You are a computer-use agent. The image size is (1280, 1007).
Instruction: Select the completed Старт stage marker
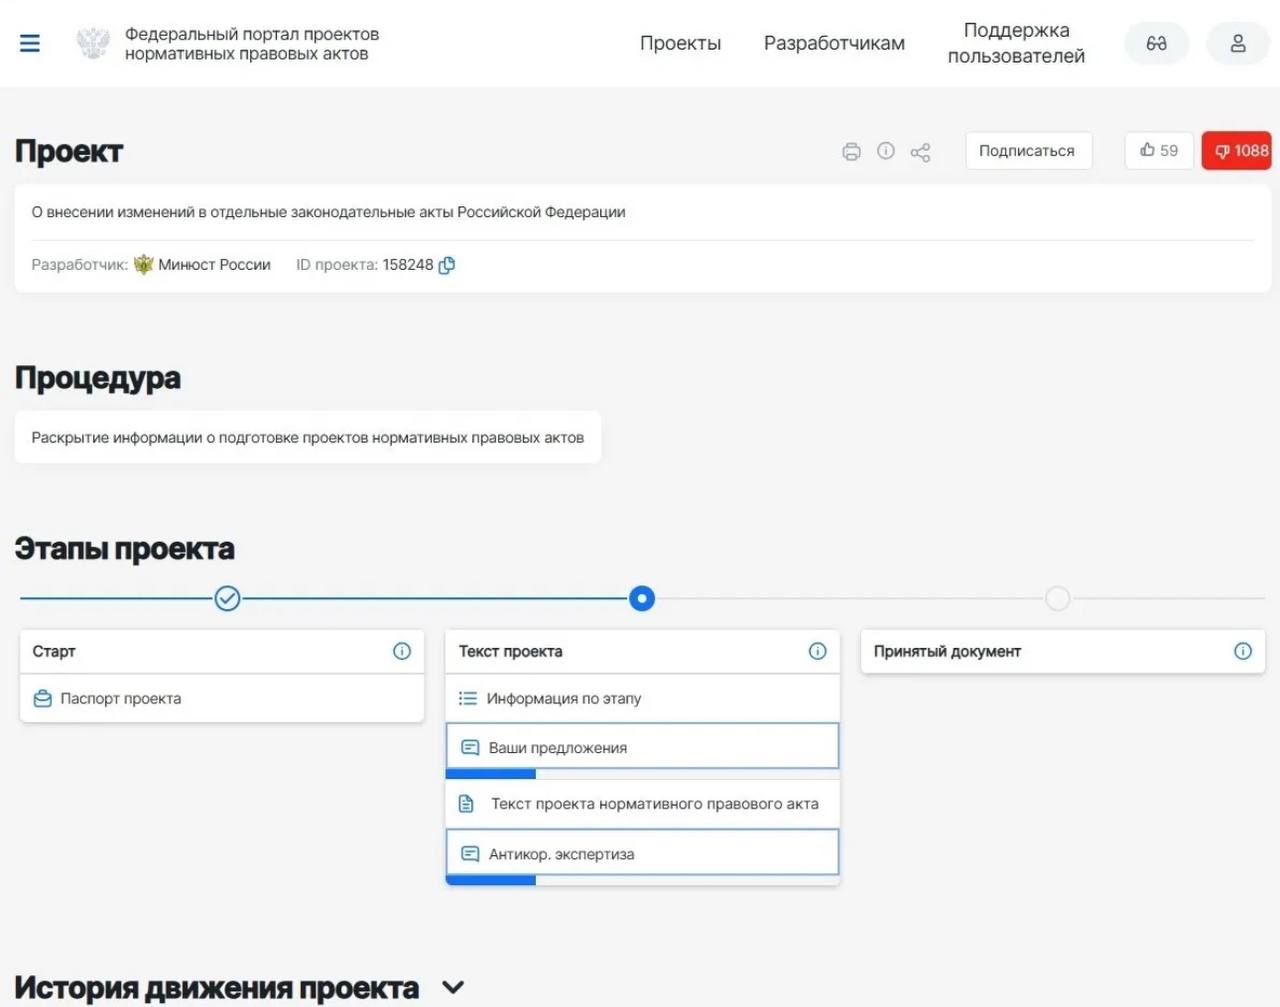(x=228, y=599)
